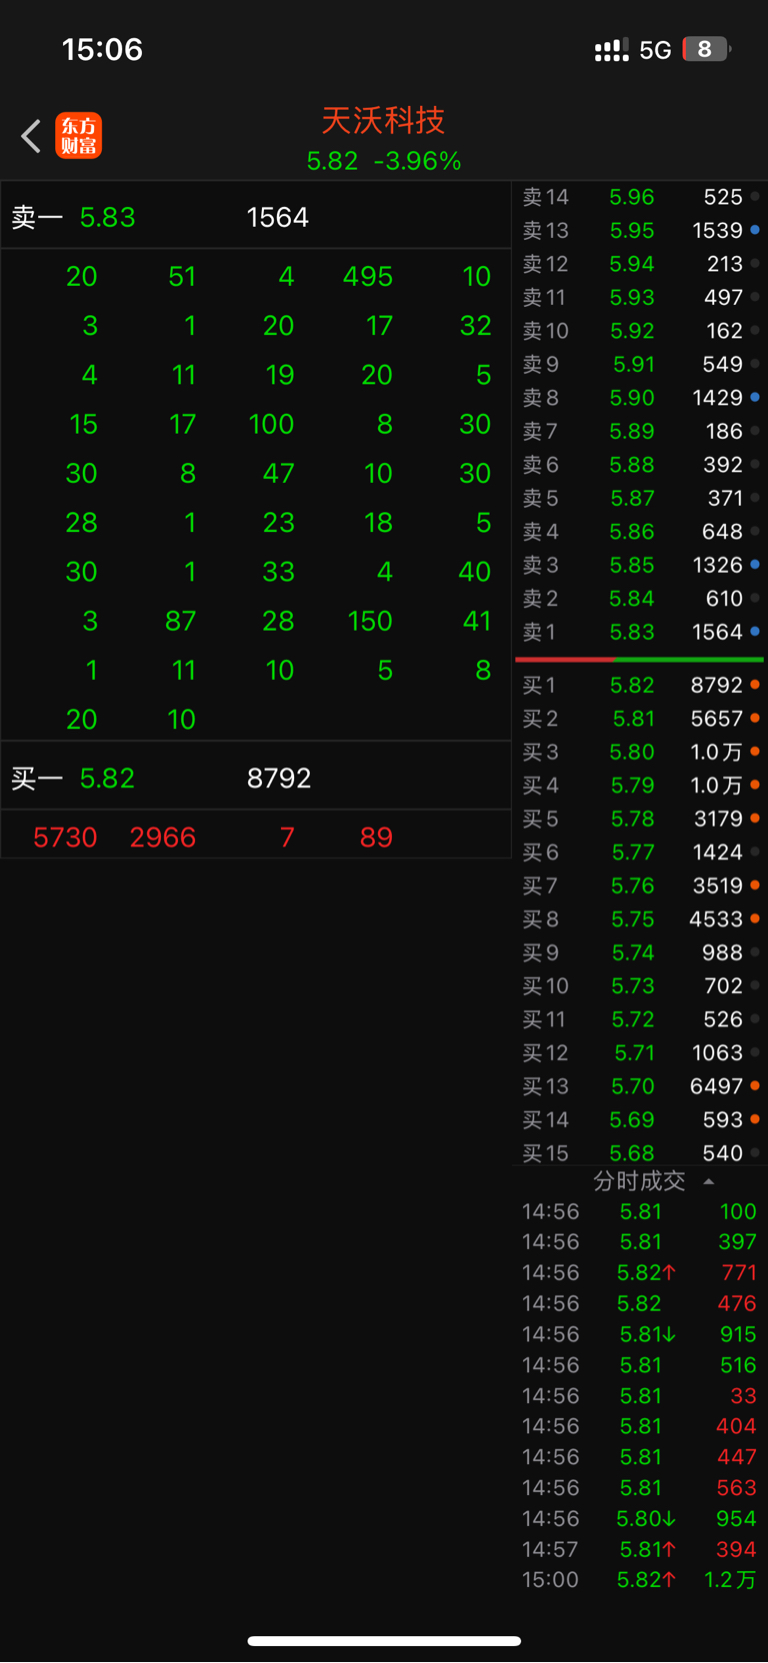Tap sell queue order 87
The image size is (768, 1663).
click(180, 621)
